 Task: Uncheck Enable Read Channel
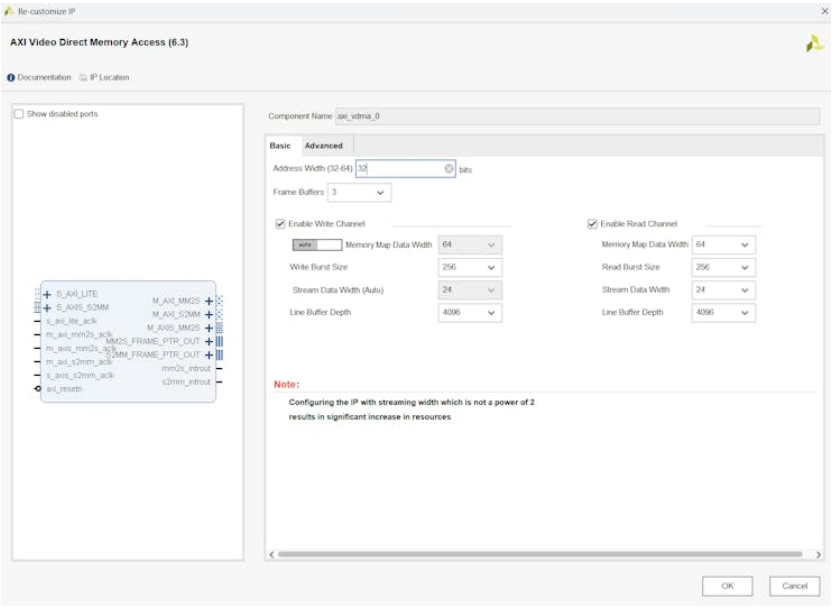coord(592,224)
